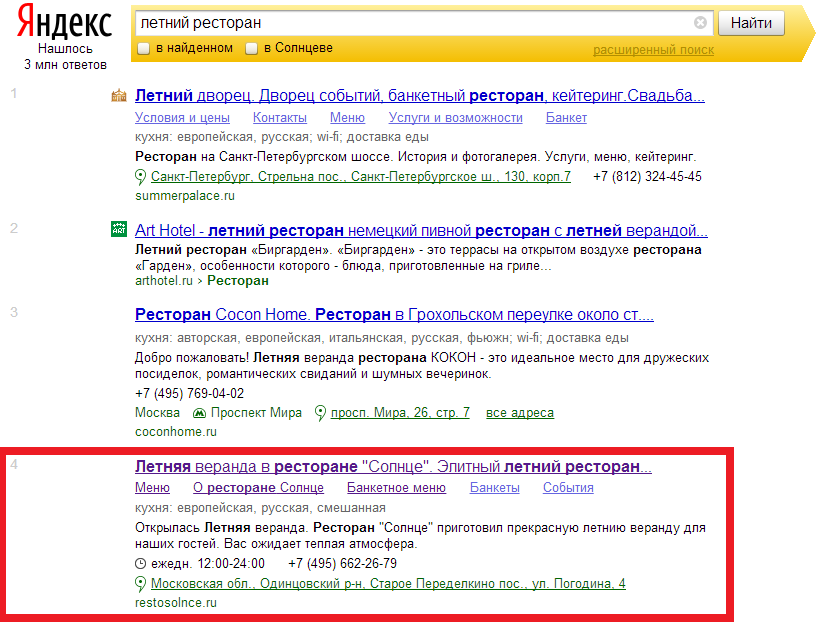Click the map pin beside the Старое Переделкино address
Viewport: 816px width, 627px height.
click(141, 584)
